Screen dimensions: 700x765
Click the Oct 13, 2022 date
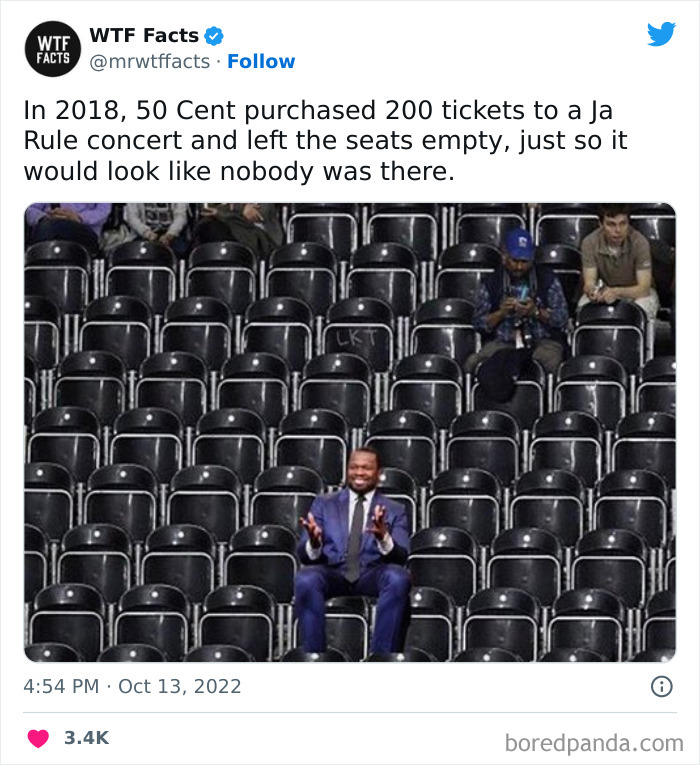tap(180, 687)
